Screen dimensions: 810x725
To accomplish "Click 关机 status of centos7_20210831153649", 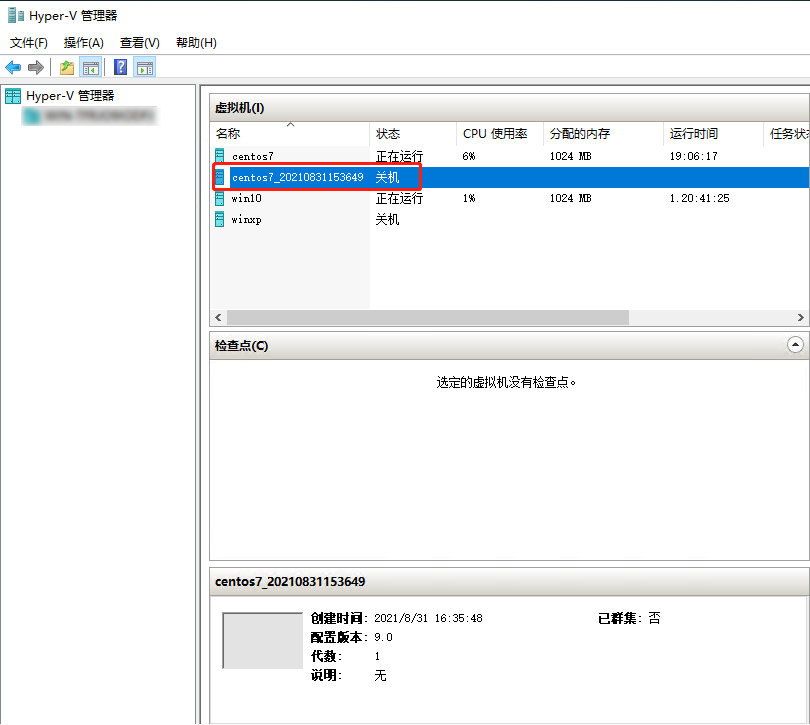I will click(x=387, y=177).
